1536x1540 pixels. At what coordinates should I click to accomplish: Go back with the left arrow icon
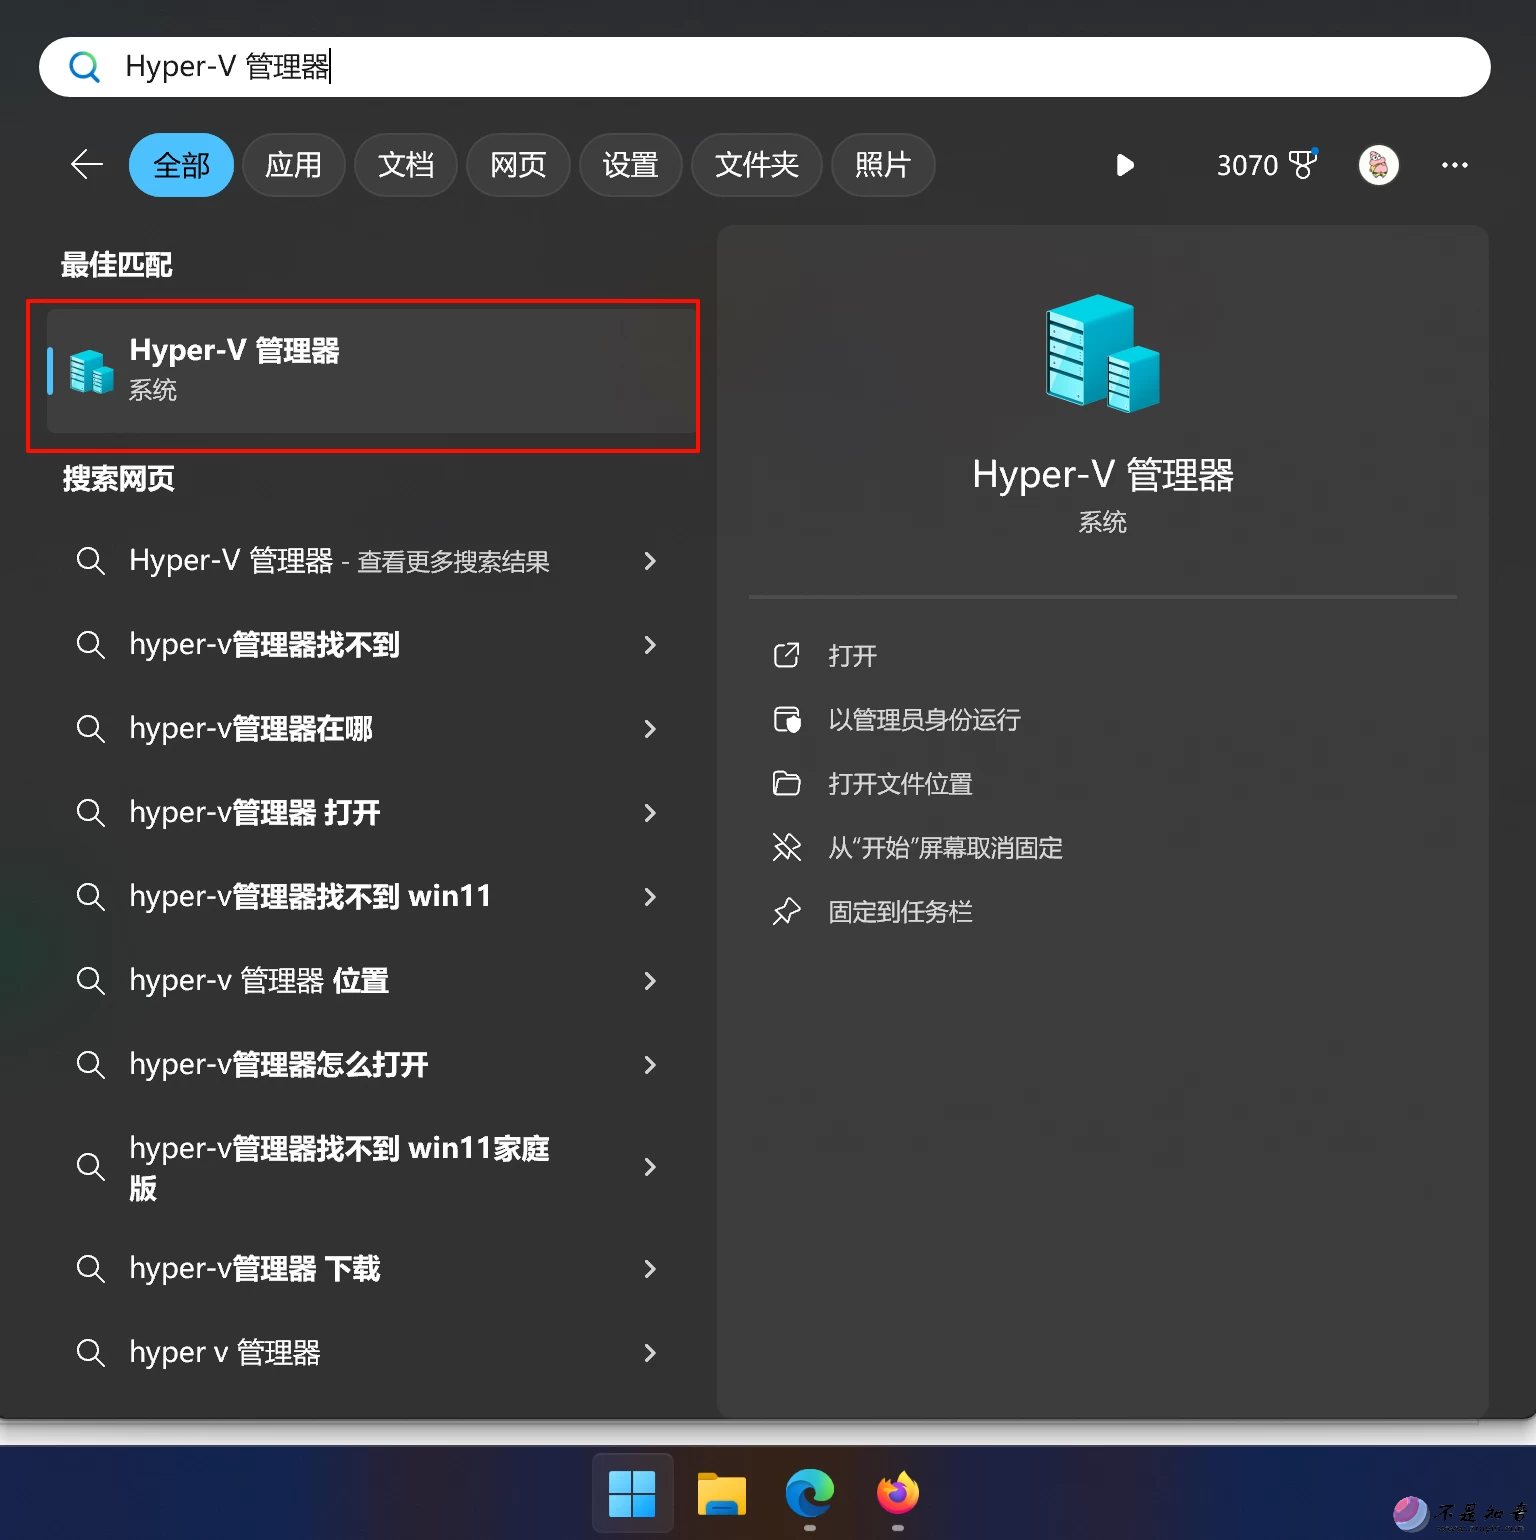(x=87, y=165)
